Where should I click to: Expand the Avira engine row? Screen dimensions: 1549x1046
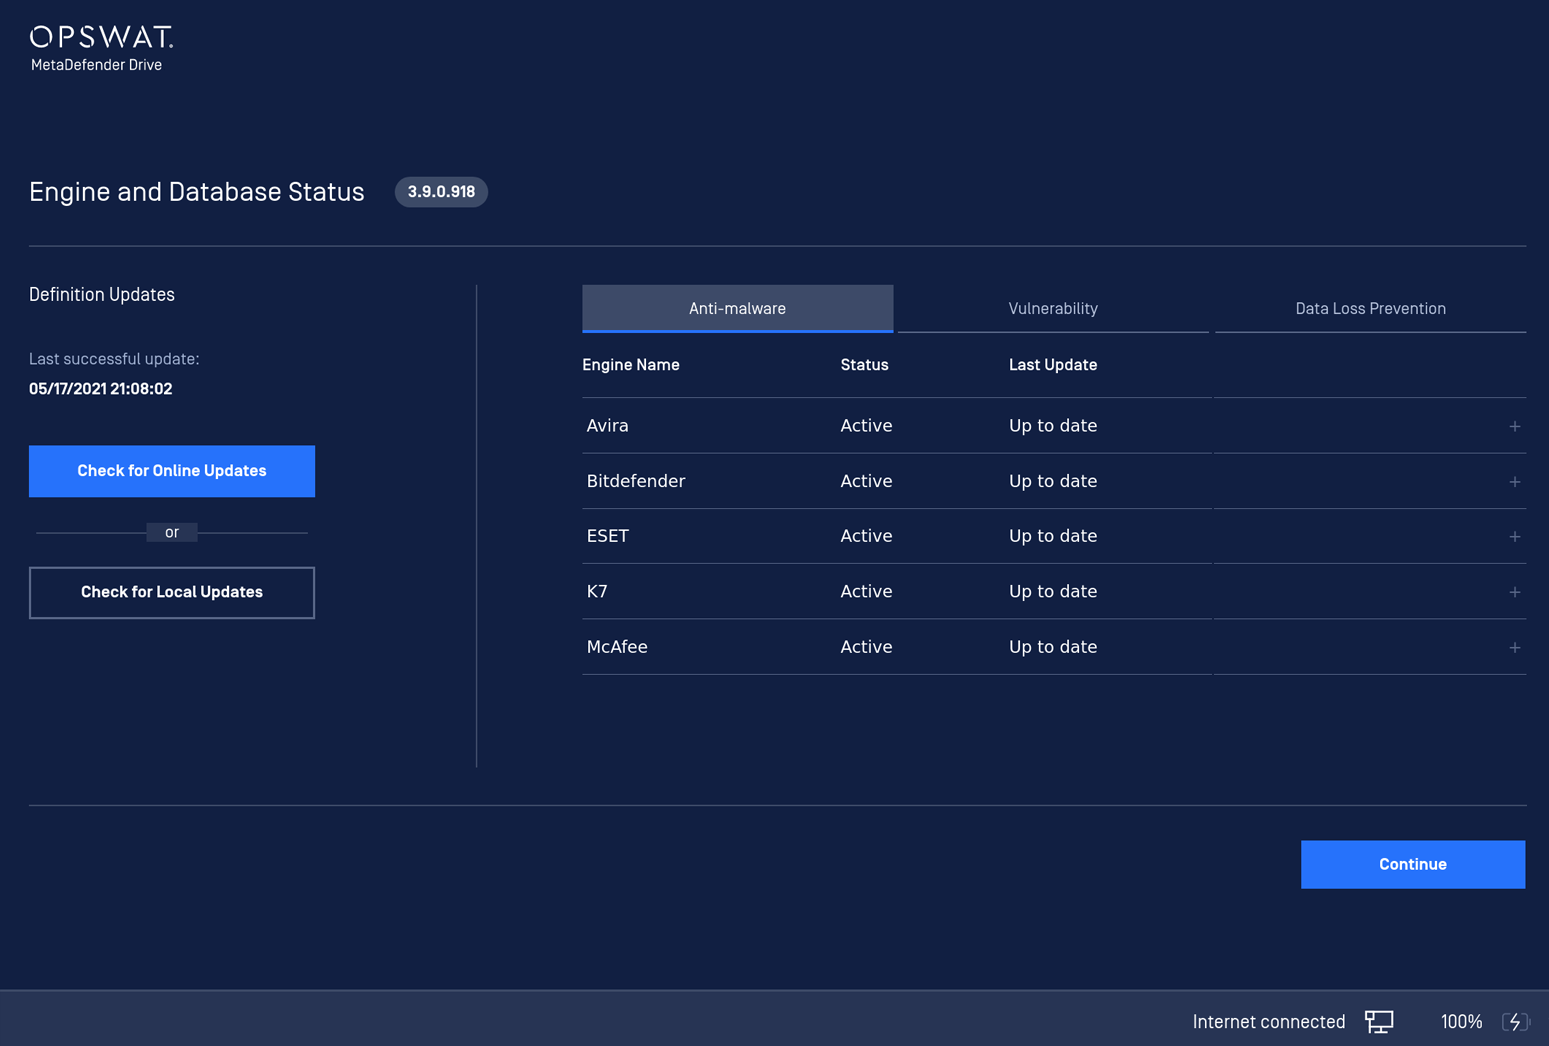tap(1514, 426)
